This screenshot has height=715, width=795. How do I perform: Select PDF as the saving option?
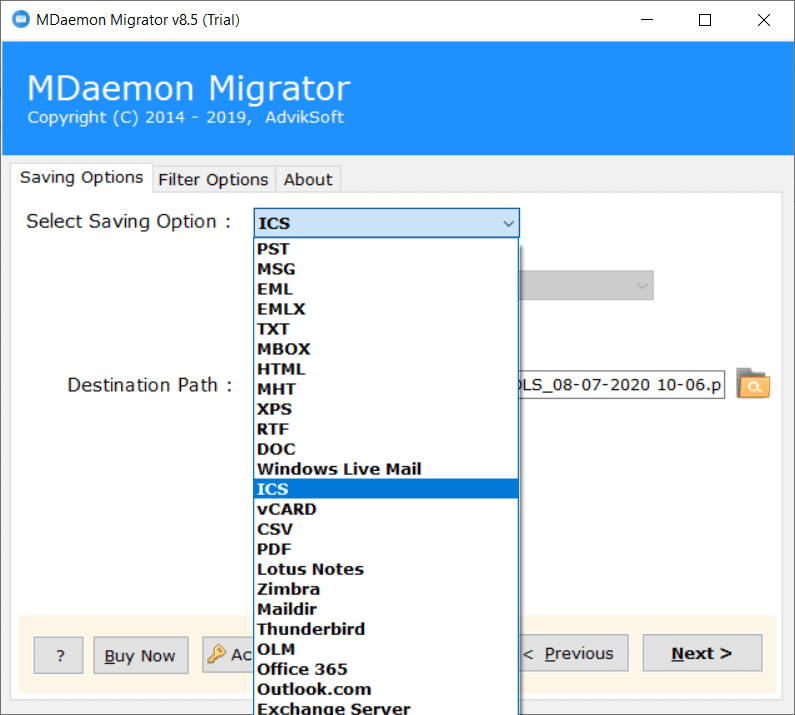[x=386, y=549]
